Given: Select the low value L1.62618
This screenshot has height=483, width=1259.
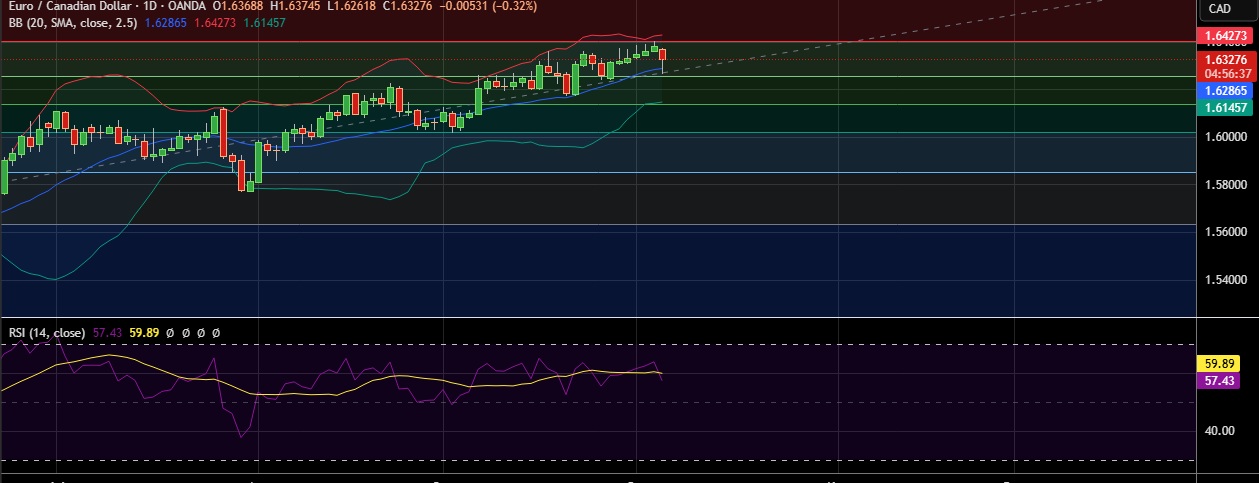Looking at the screenshot, I should (351, 6).
